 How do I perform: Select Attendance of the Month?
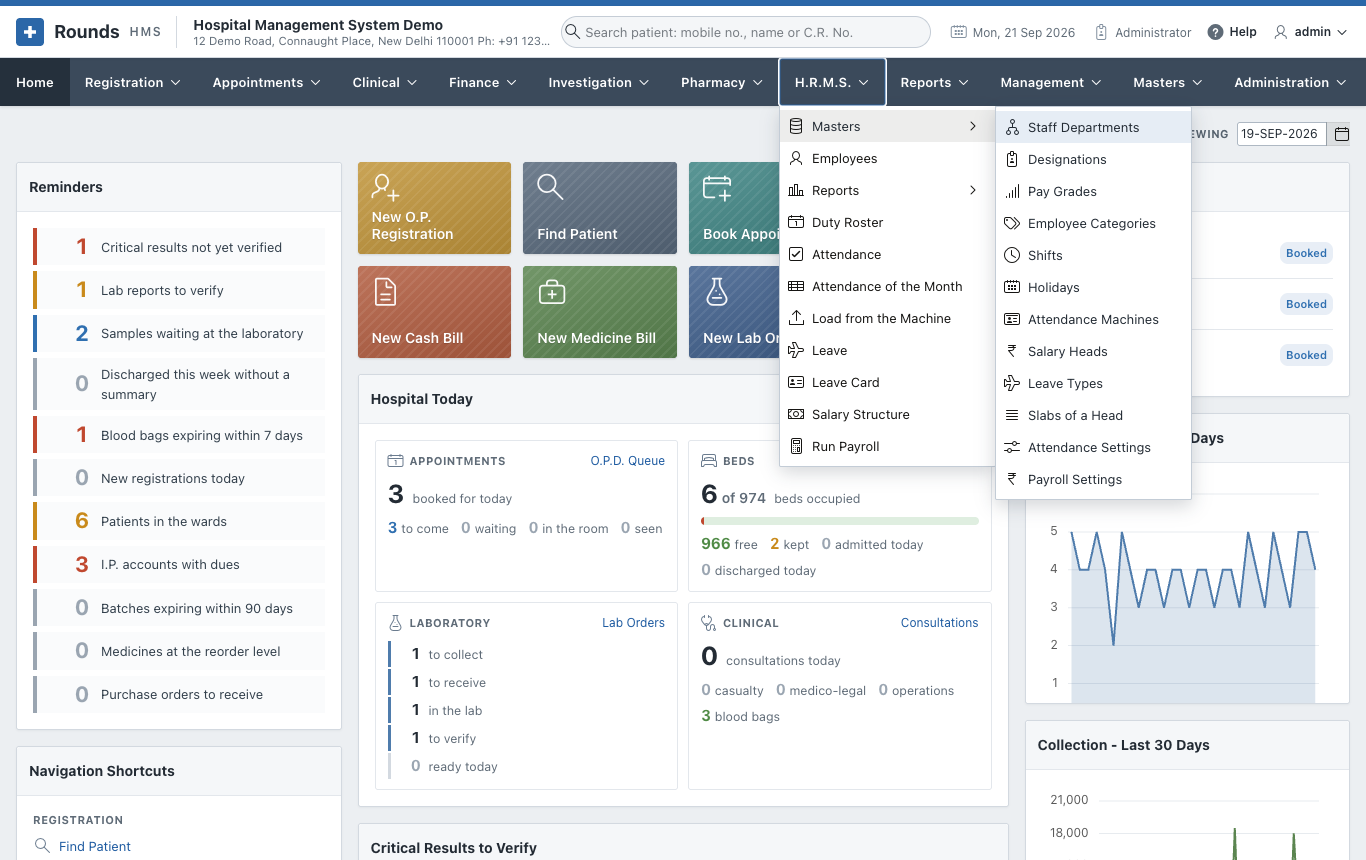tap(887, 286)
